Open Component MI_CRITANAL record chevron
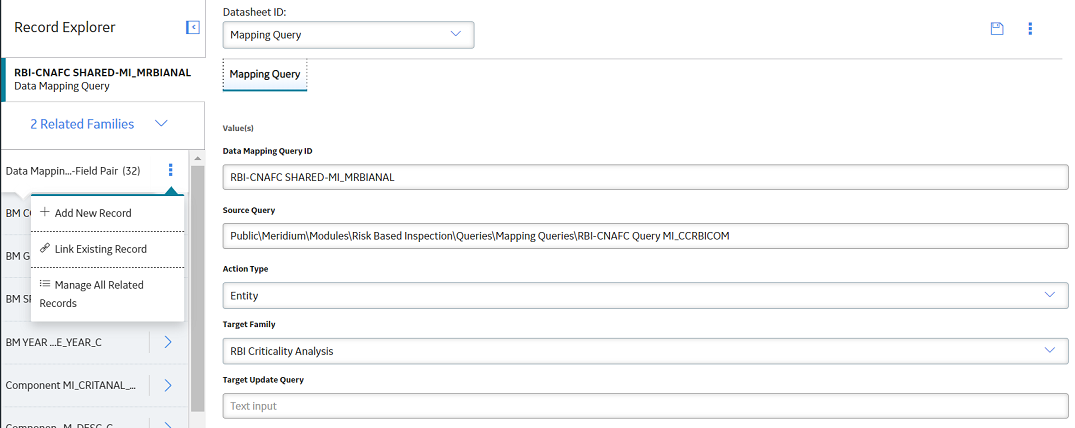The width and height of the screenshot is (1075, 428). click(x=168, y=385)
